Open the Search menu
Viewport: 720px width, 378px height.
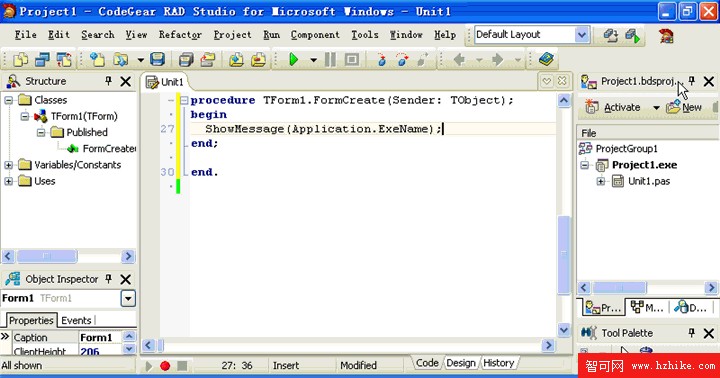[98, 35]
